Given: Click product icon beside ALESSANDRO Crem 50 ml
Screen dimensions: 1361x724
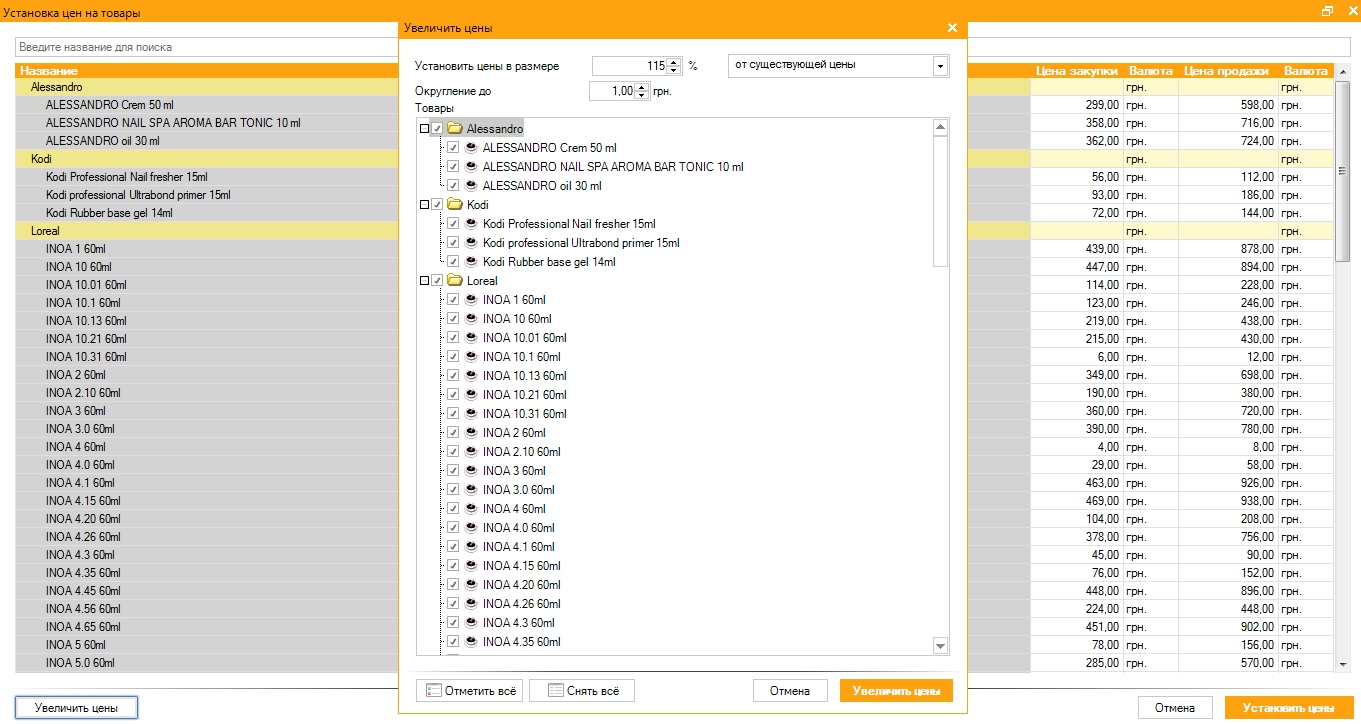Looking at the screenshot, I should (x=470, y=148).
